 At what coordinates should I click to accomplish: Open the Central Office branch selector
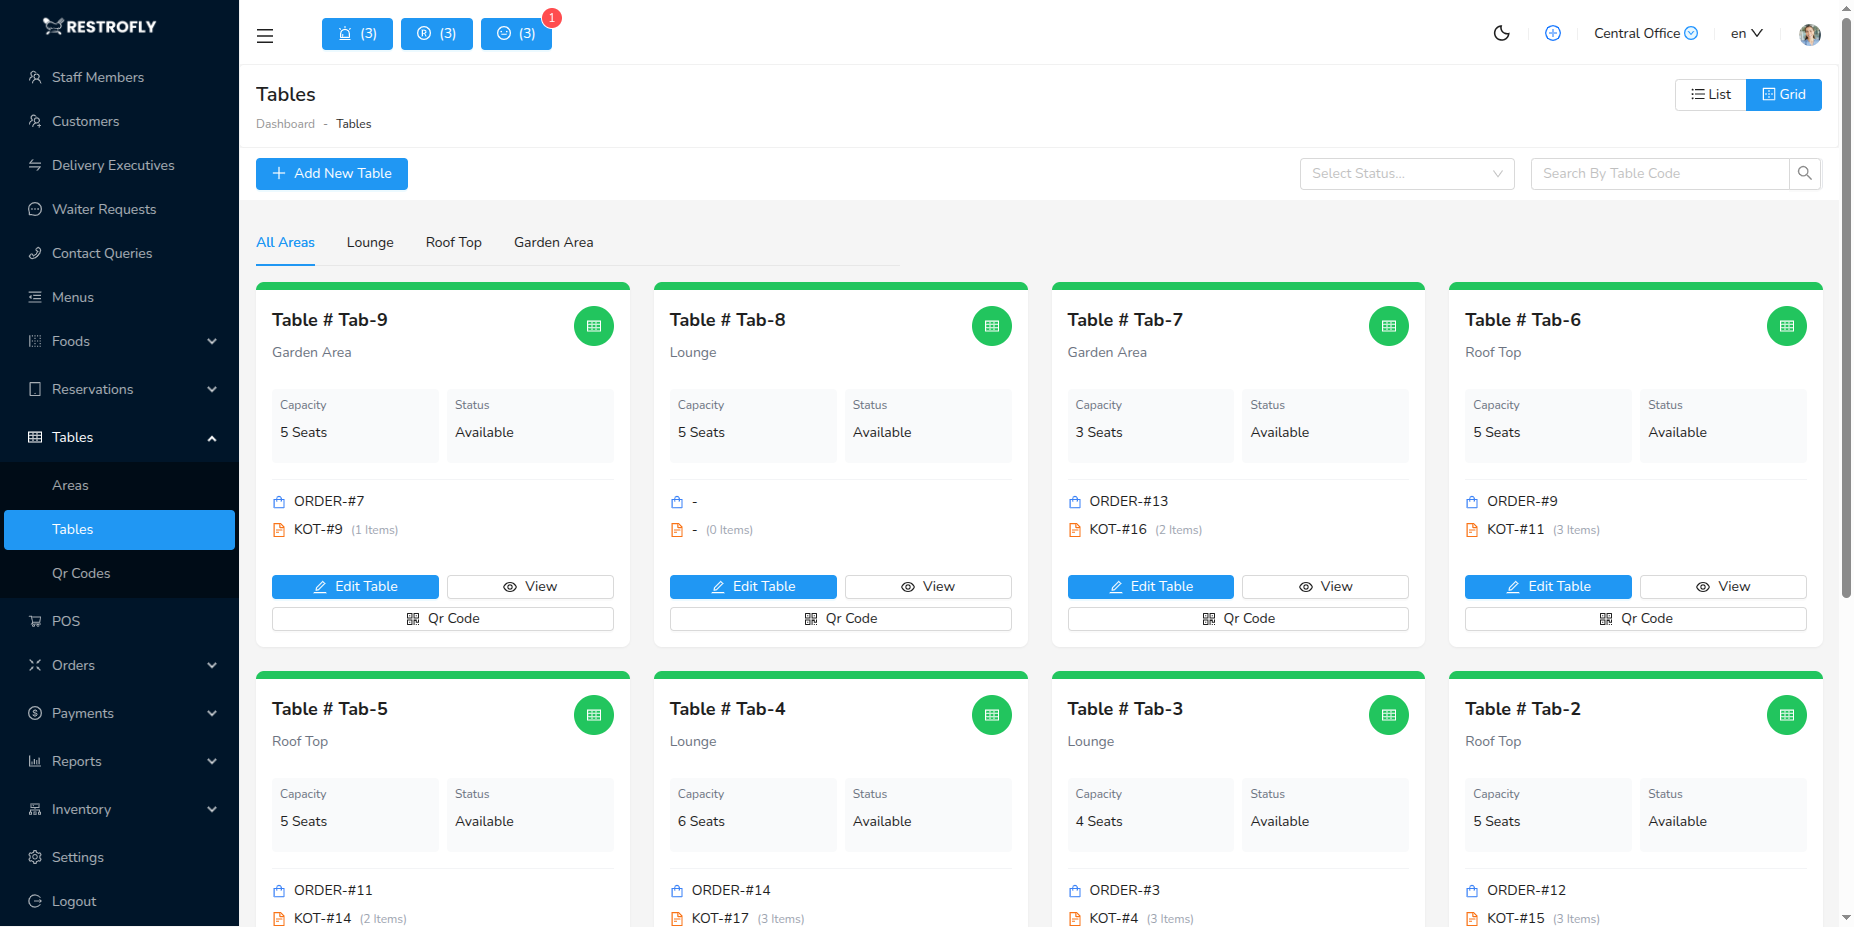point(1645,33)
